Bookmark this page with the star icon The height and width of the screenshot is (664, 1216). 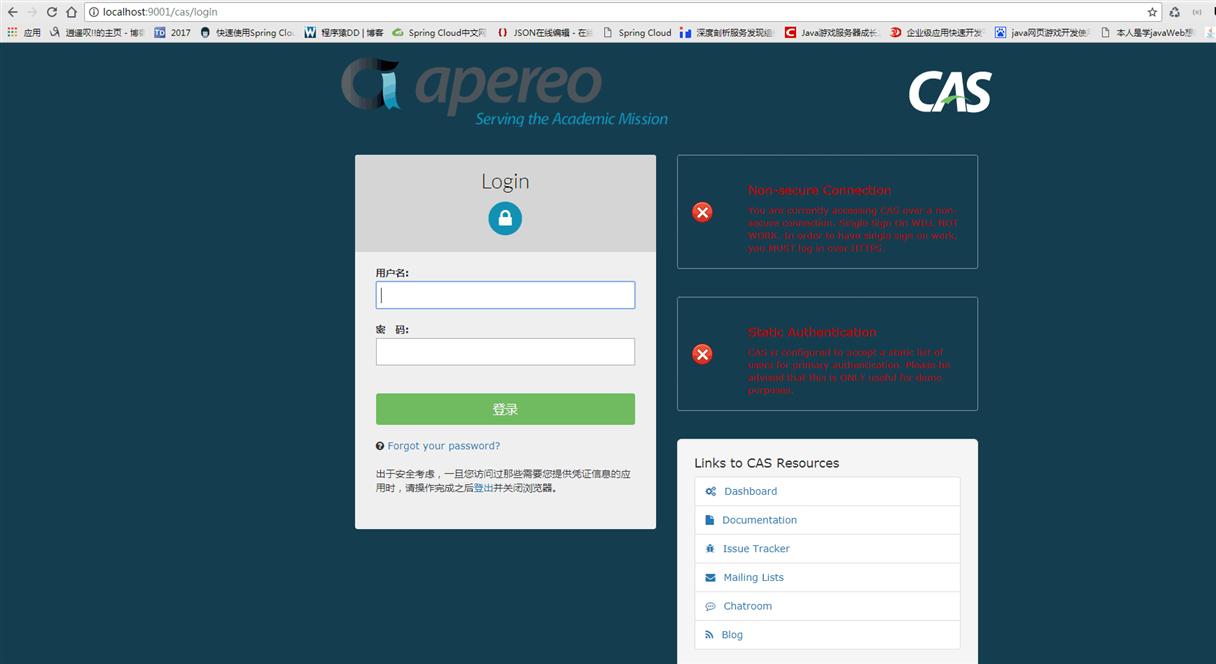[x=1152, y=12]
